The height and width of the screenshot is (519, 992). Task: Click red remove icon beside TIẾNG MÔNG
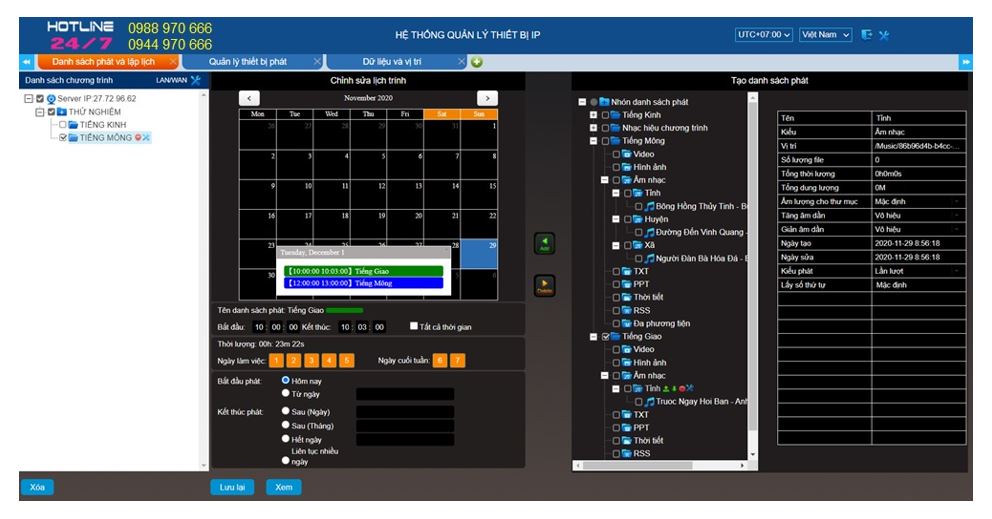137,138
